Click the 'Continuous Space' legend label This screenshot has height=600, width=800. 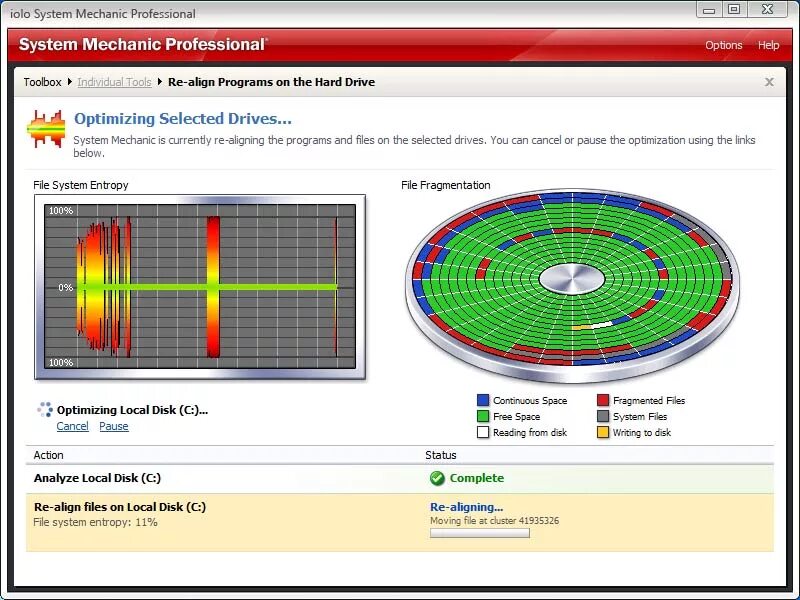[530, 401]
